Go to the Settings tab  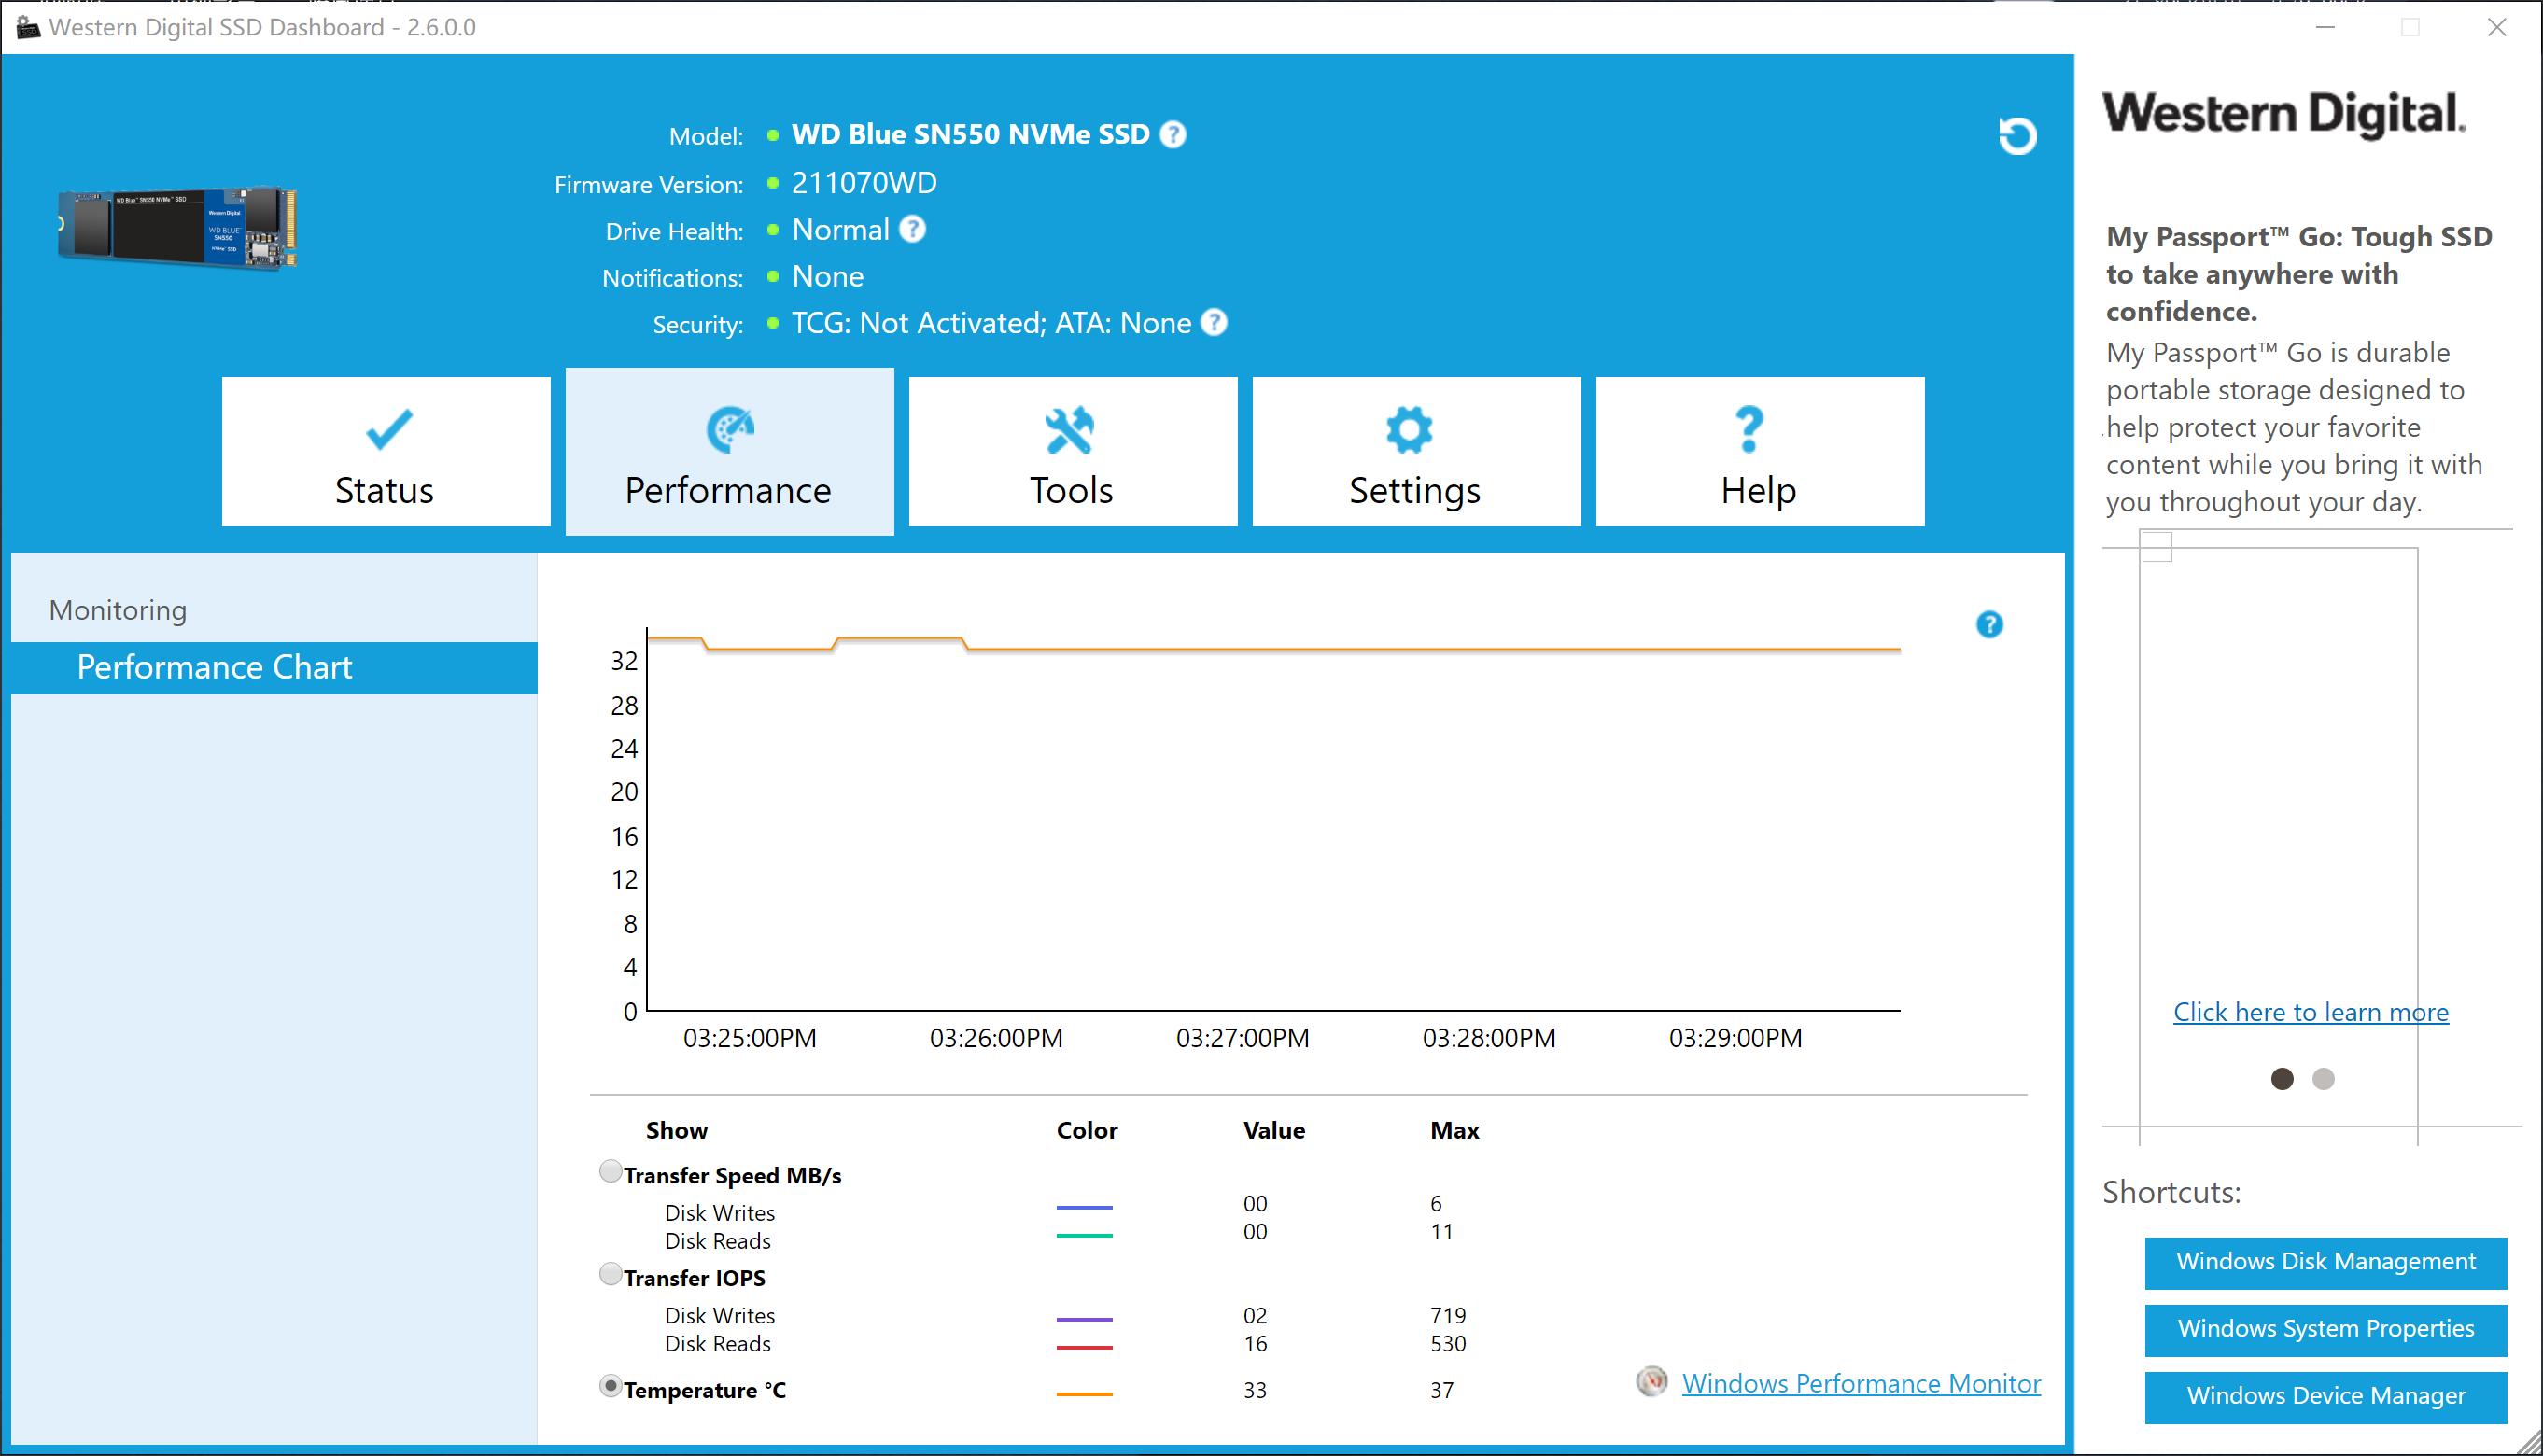click(x=1416, y=452)
